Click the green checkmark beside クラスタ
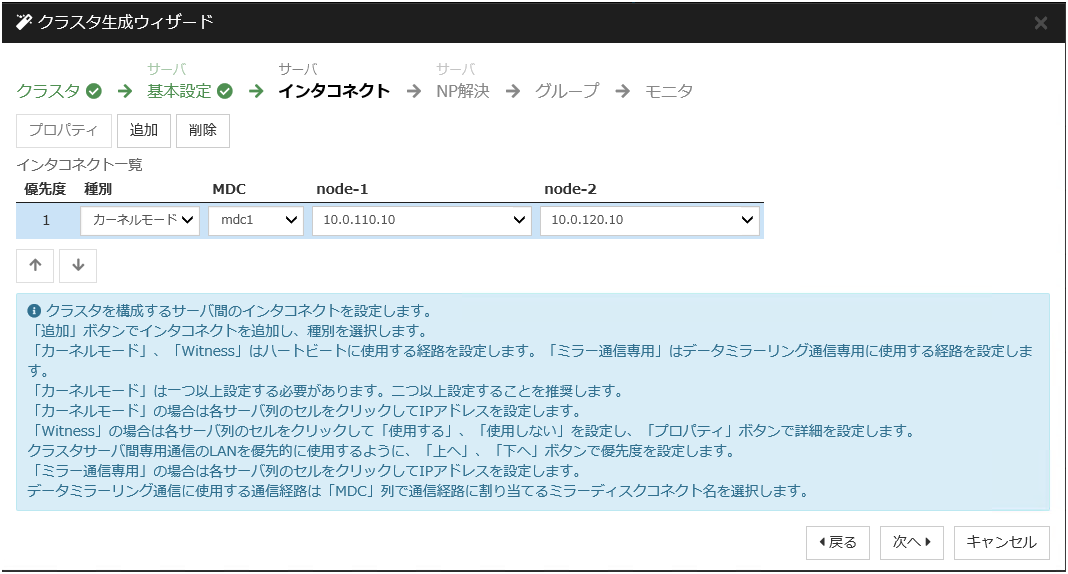The height and width of the screenshot is (574, 1068). 94,91
